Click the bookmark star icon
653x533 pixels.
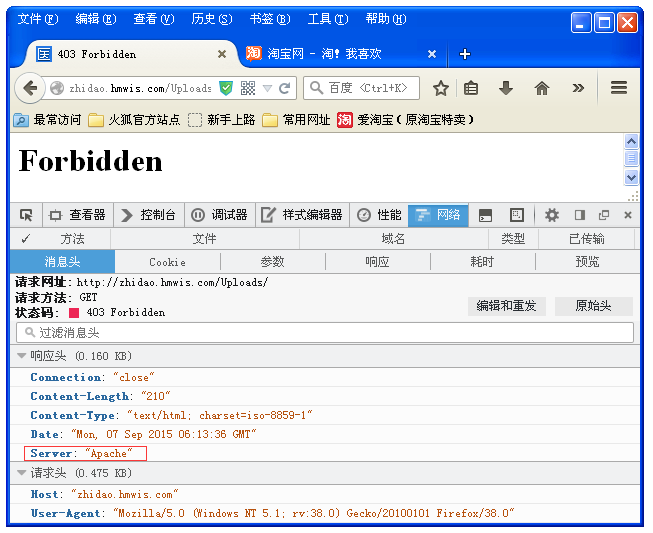441,88
